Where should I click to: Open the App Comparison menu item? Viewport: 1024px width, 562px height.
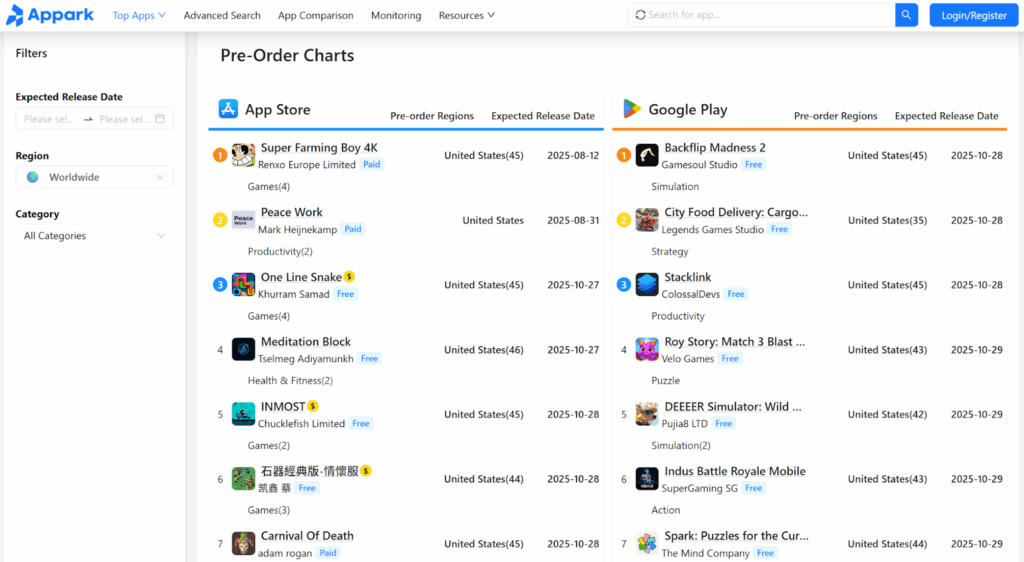[x=315, y=15]
